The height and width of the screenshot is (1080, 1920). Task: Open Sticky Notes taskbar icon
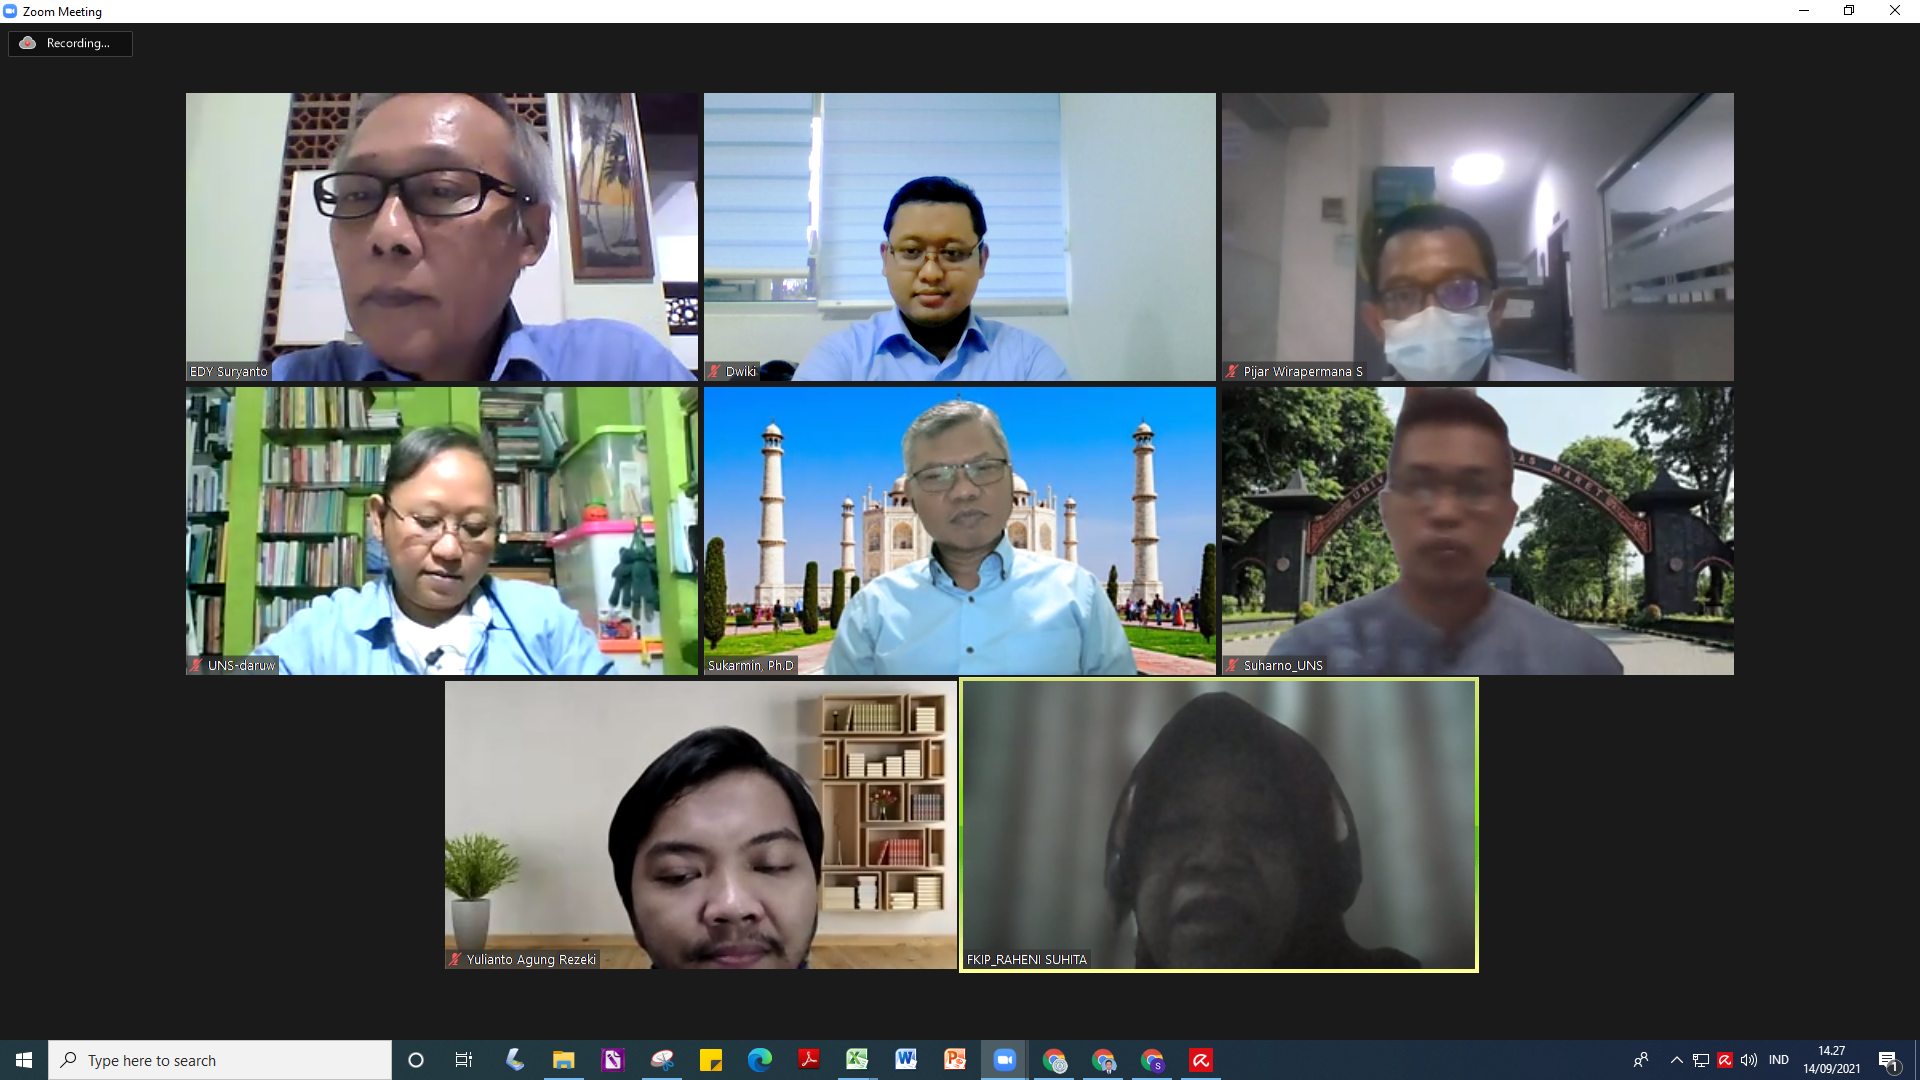point(711,1060)
